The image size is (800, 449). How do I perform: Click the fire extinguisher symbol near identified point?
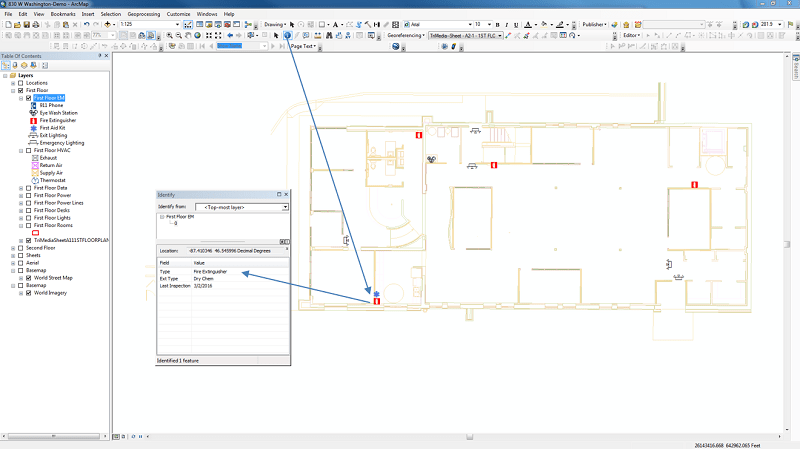tap(377, 302)
